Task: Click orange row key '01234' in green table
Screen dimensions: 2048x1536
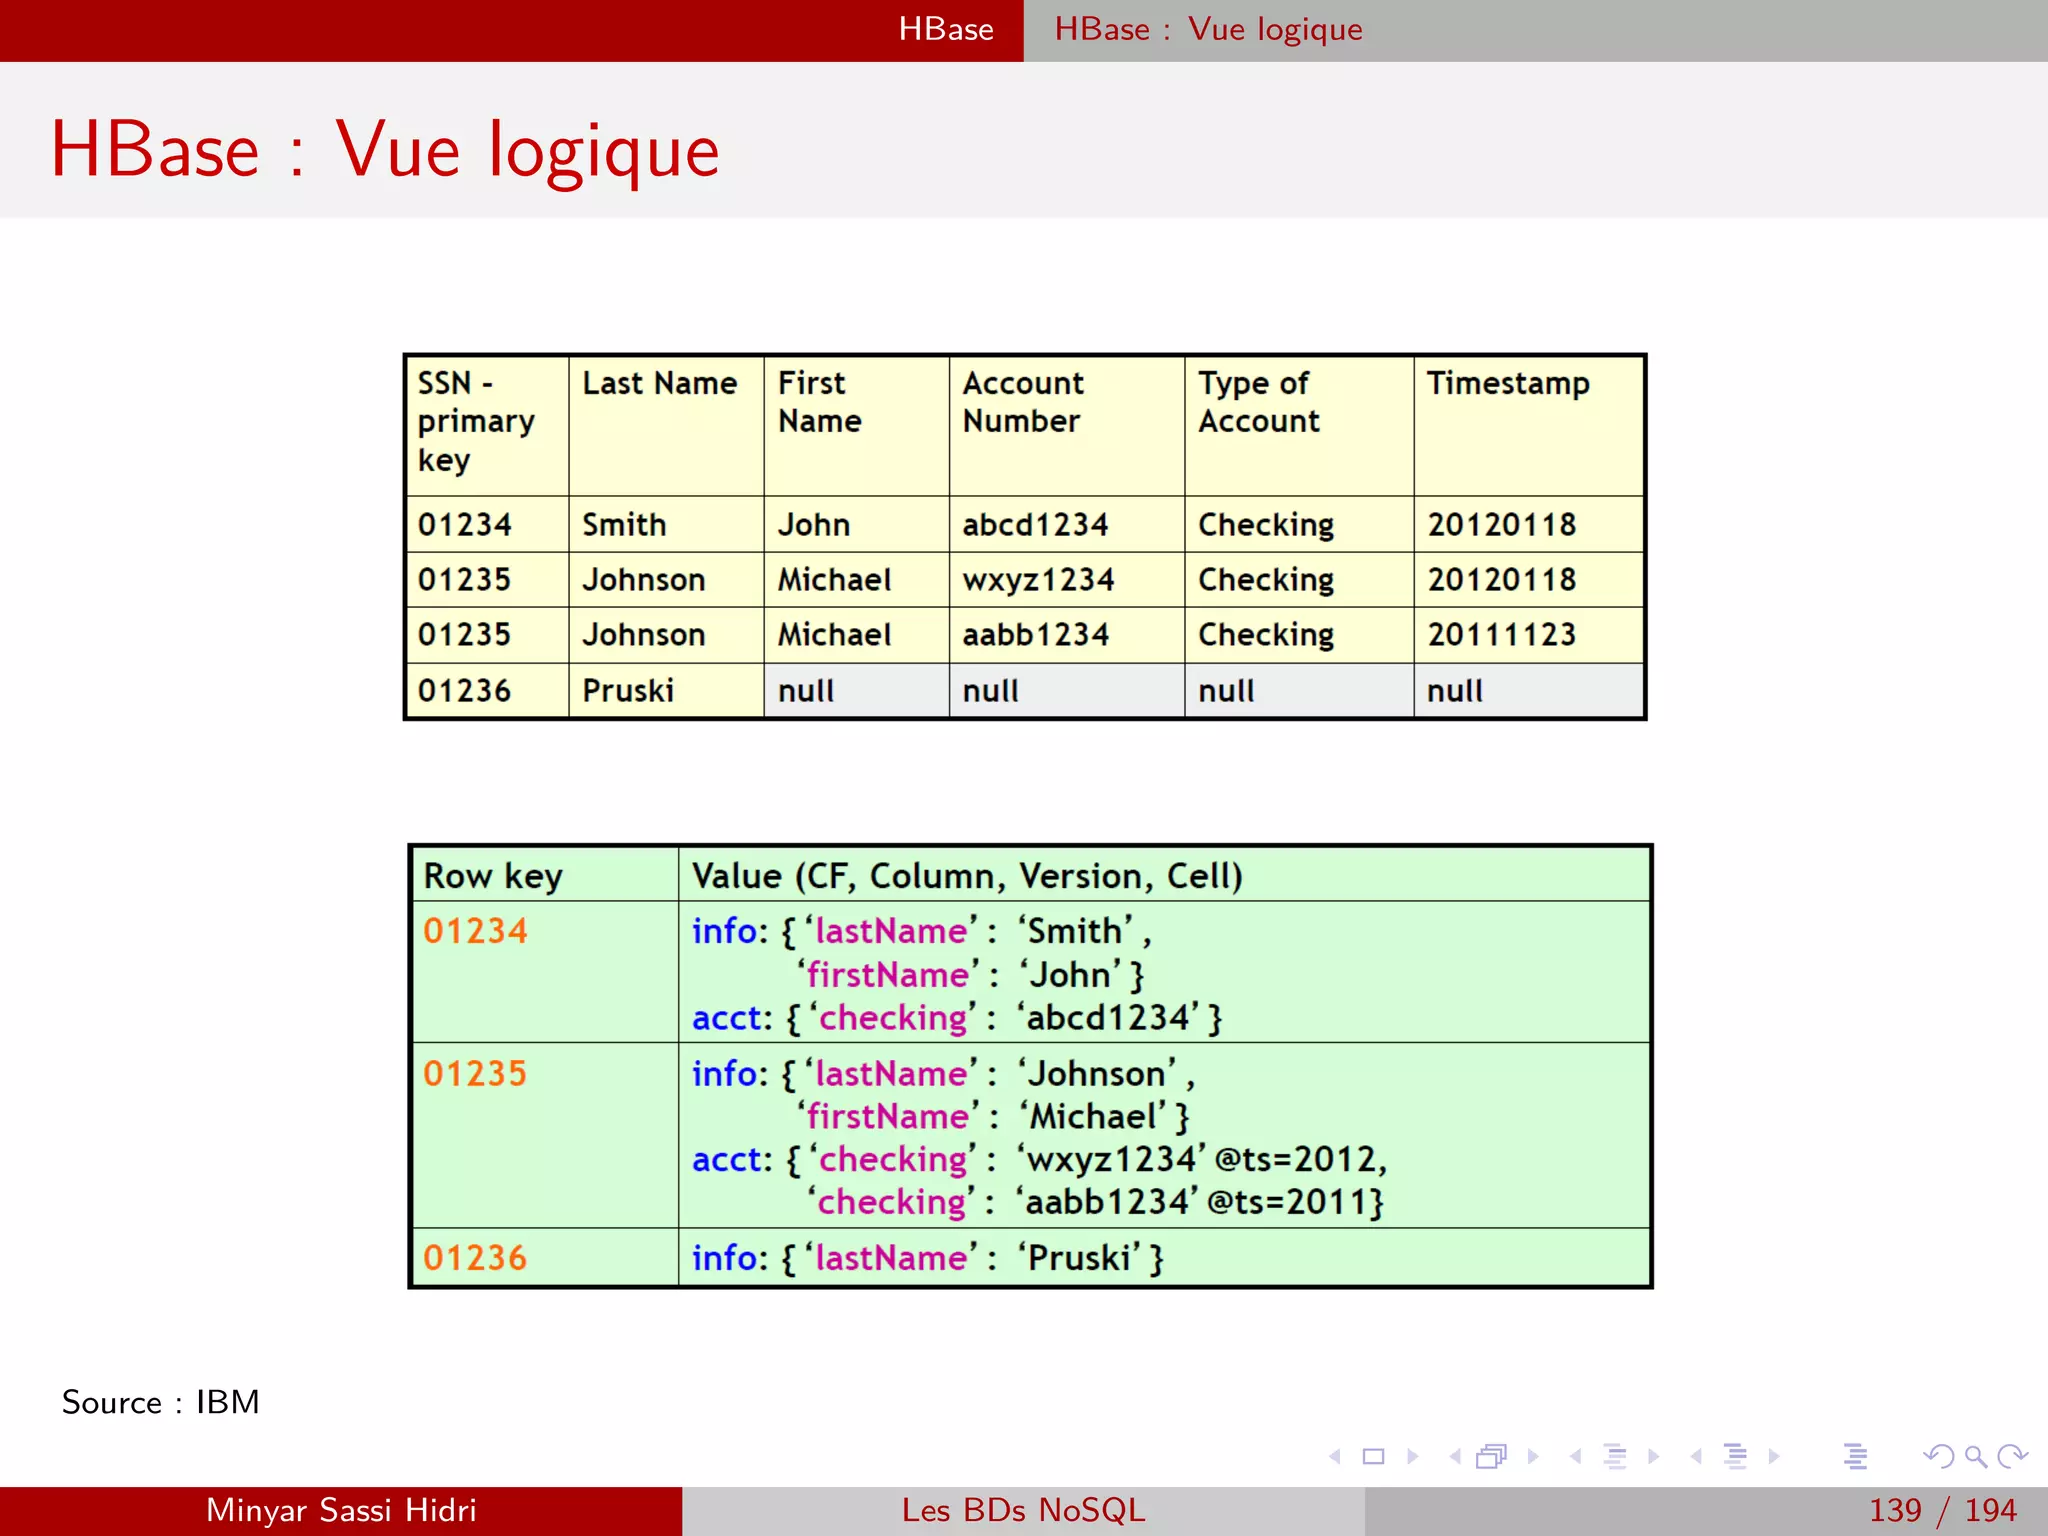Action: [475, 931]
